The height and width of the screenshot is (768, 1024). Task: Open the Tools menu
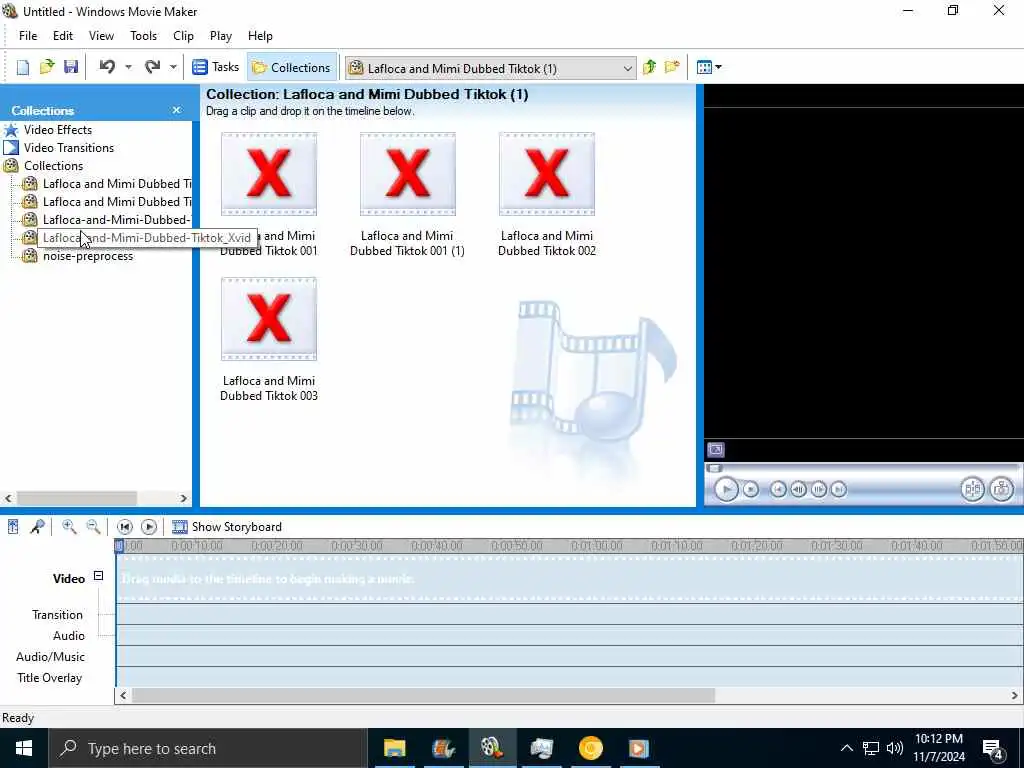[x=143, y=36]
